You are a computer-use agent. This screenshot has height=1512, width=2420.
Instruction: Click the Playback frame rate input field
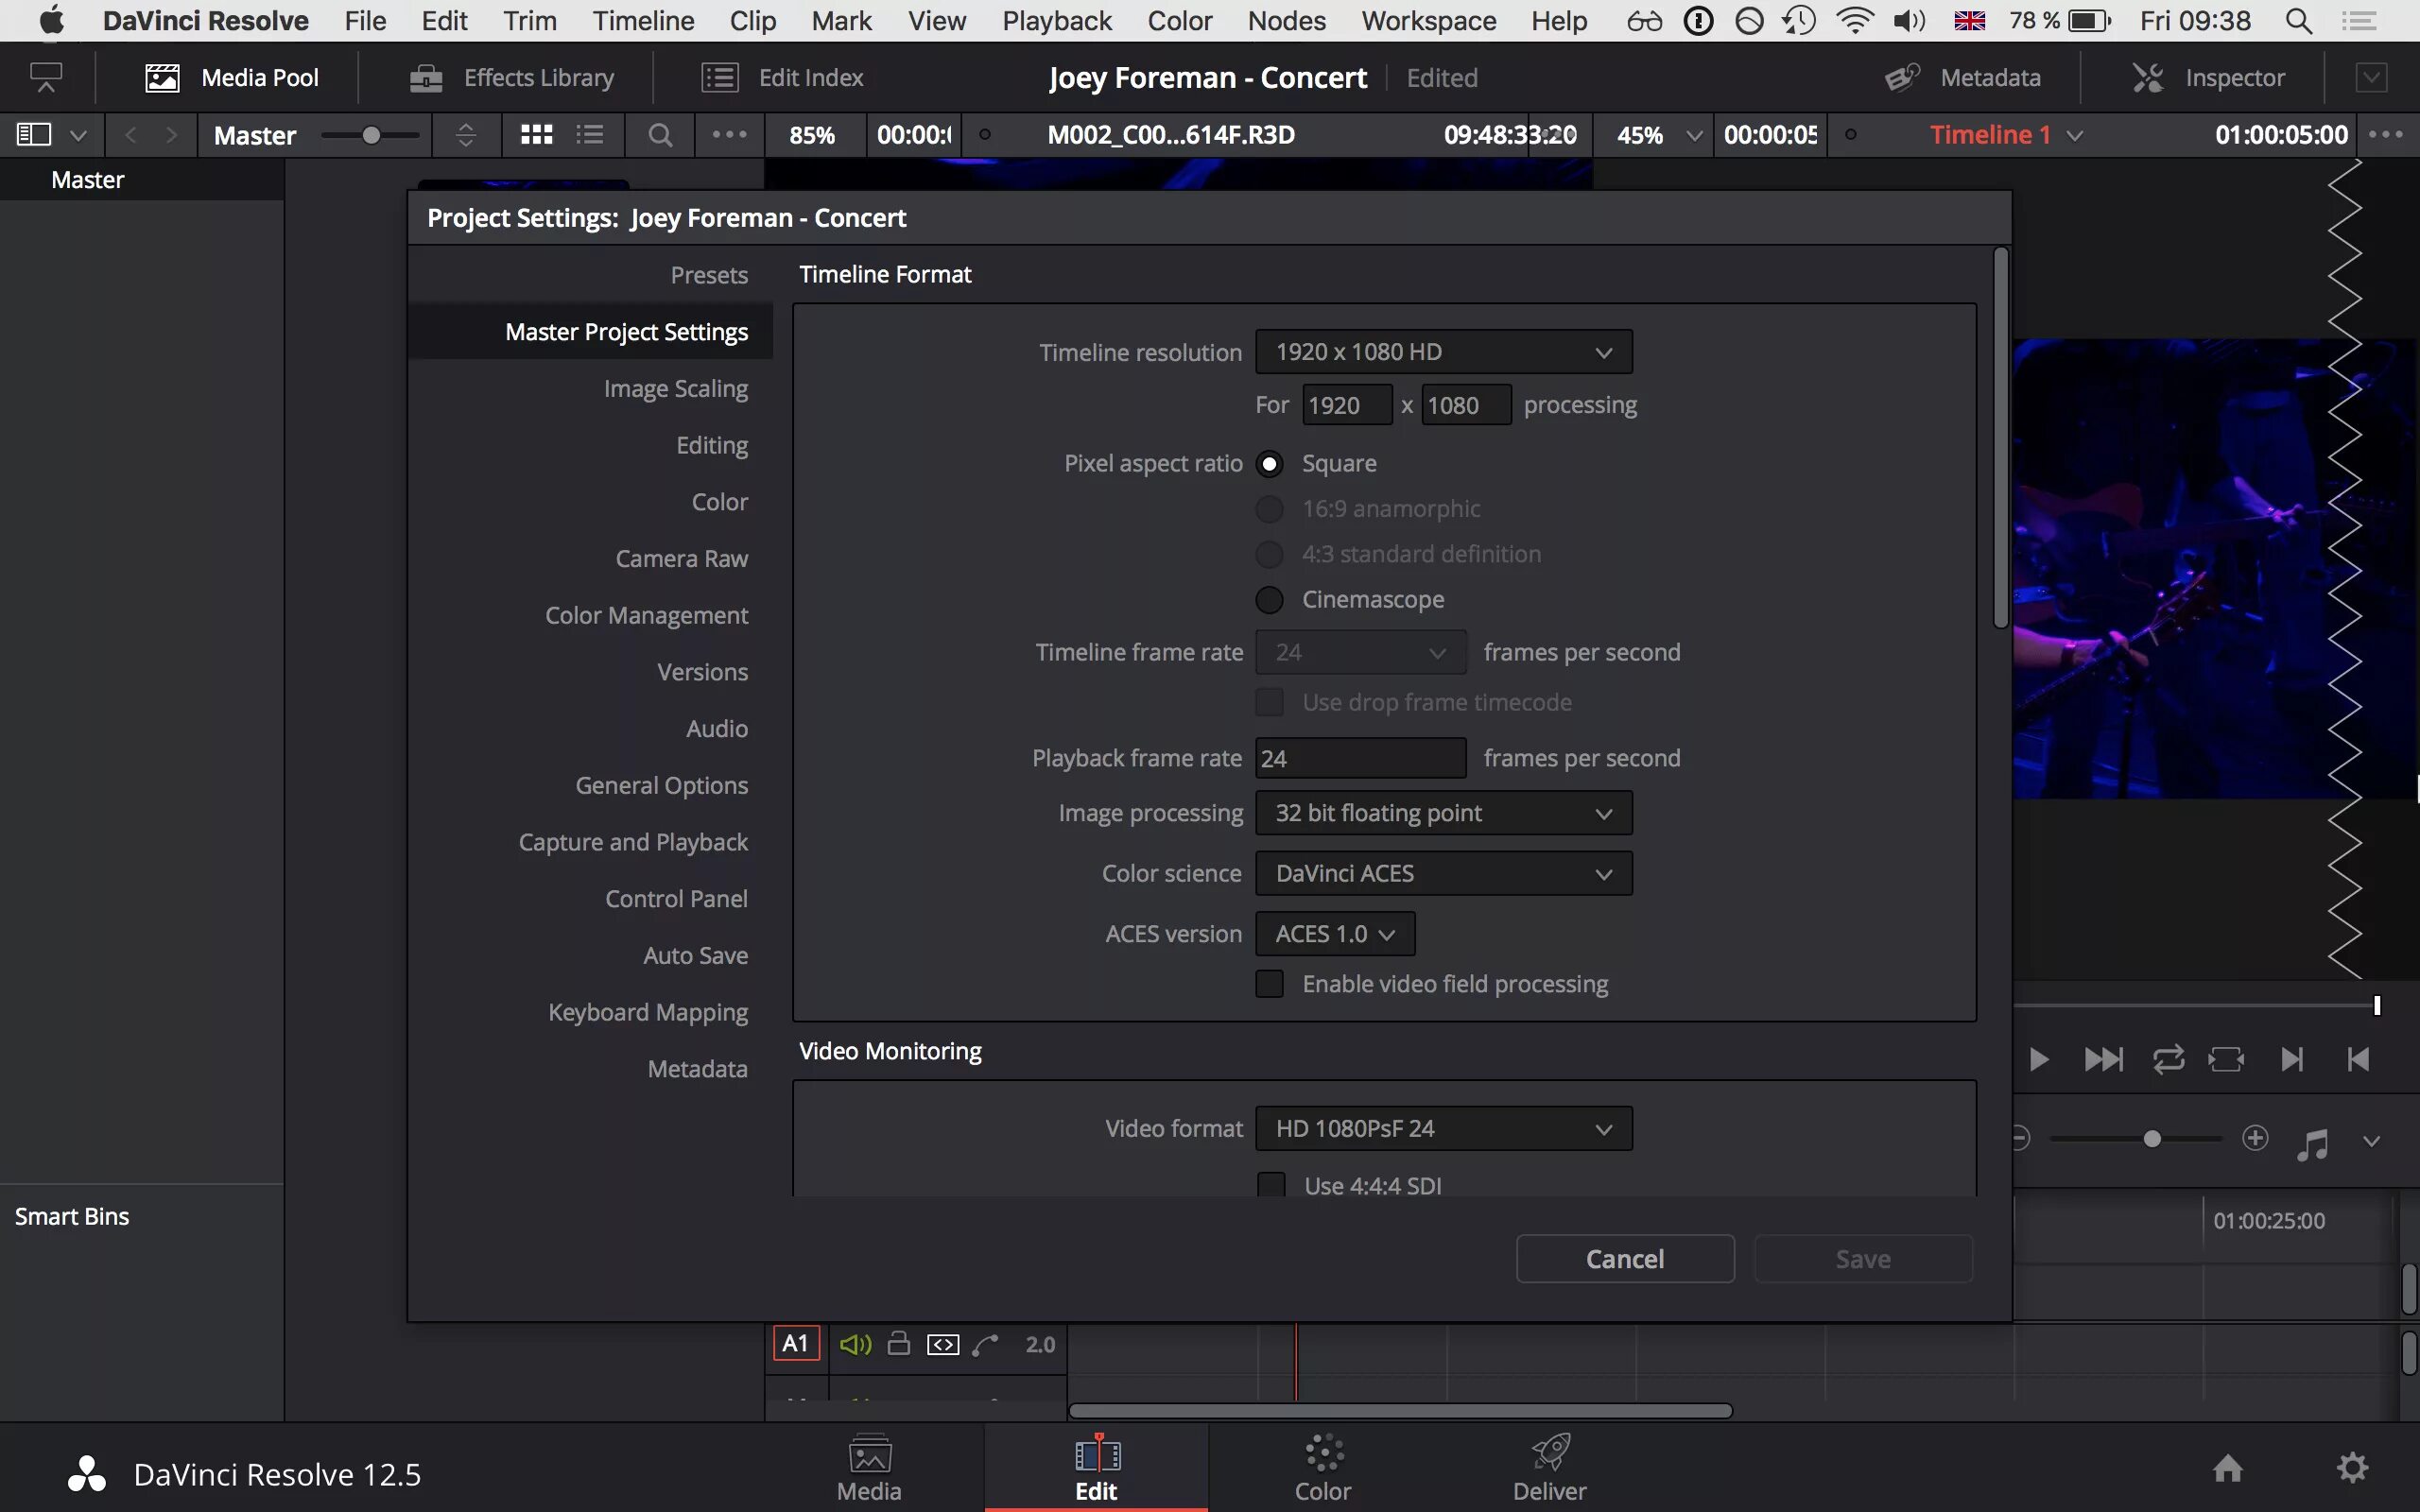click(1360, 758)
